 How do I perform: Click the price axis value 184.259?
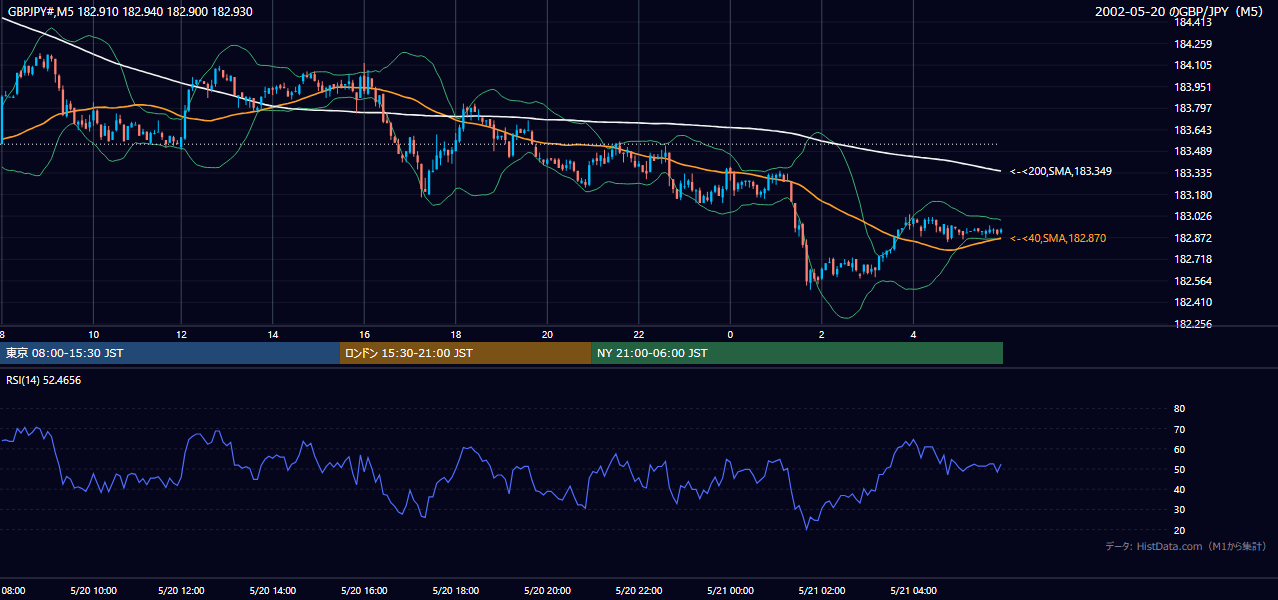[x=1193, y=44]
